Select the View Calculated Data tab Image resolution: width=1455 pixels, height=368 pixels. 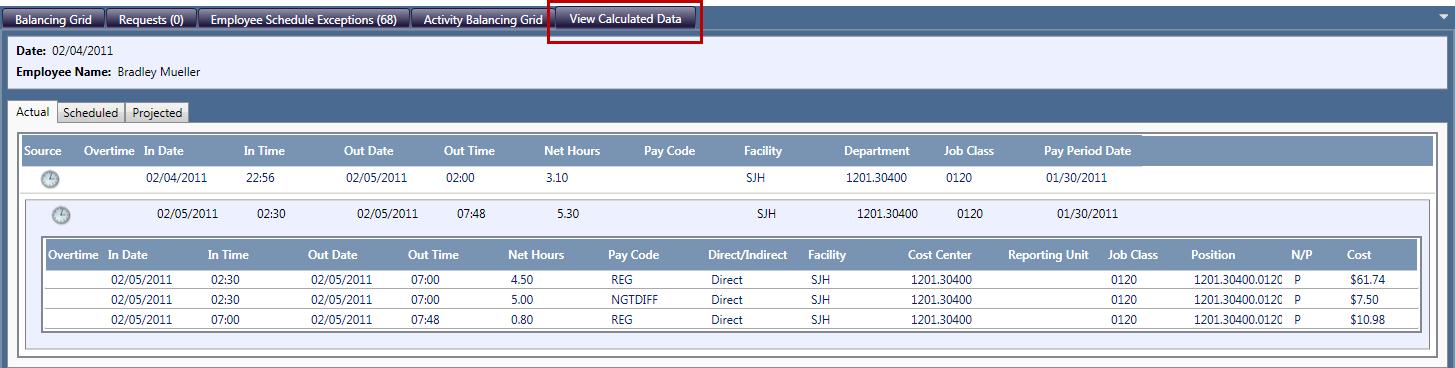pyautogui.click(x=625, y=19)
